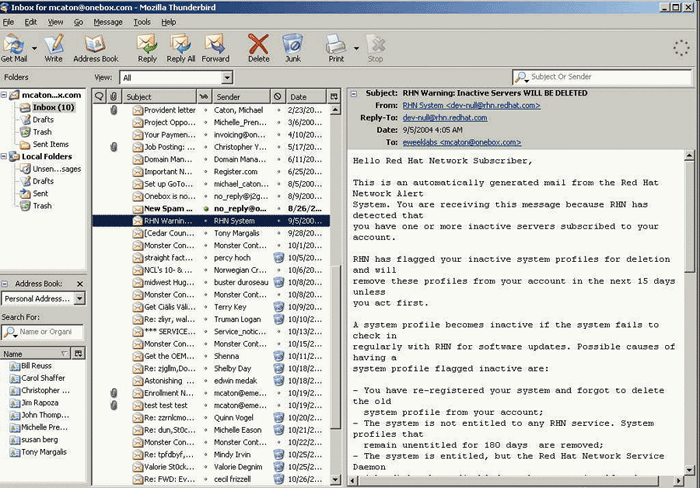Open the File menu
Viewport: 700px width, 488px height.
8,22
